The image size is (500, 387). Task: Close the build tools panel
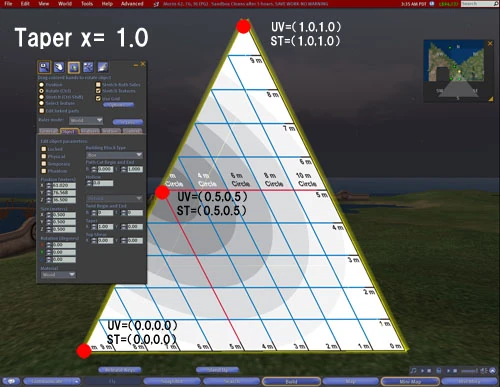pyautogui.click(x=143, y=64)
